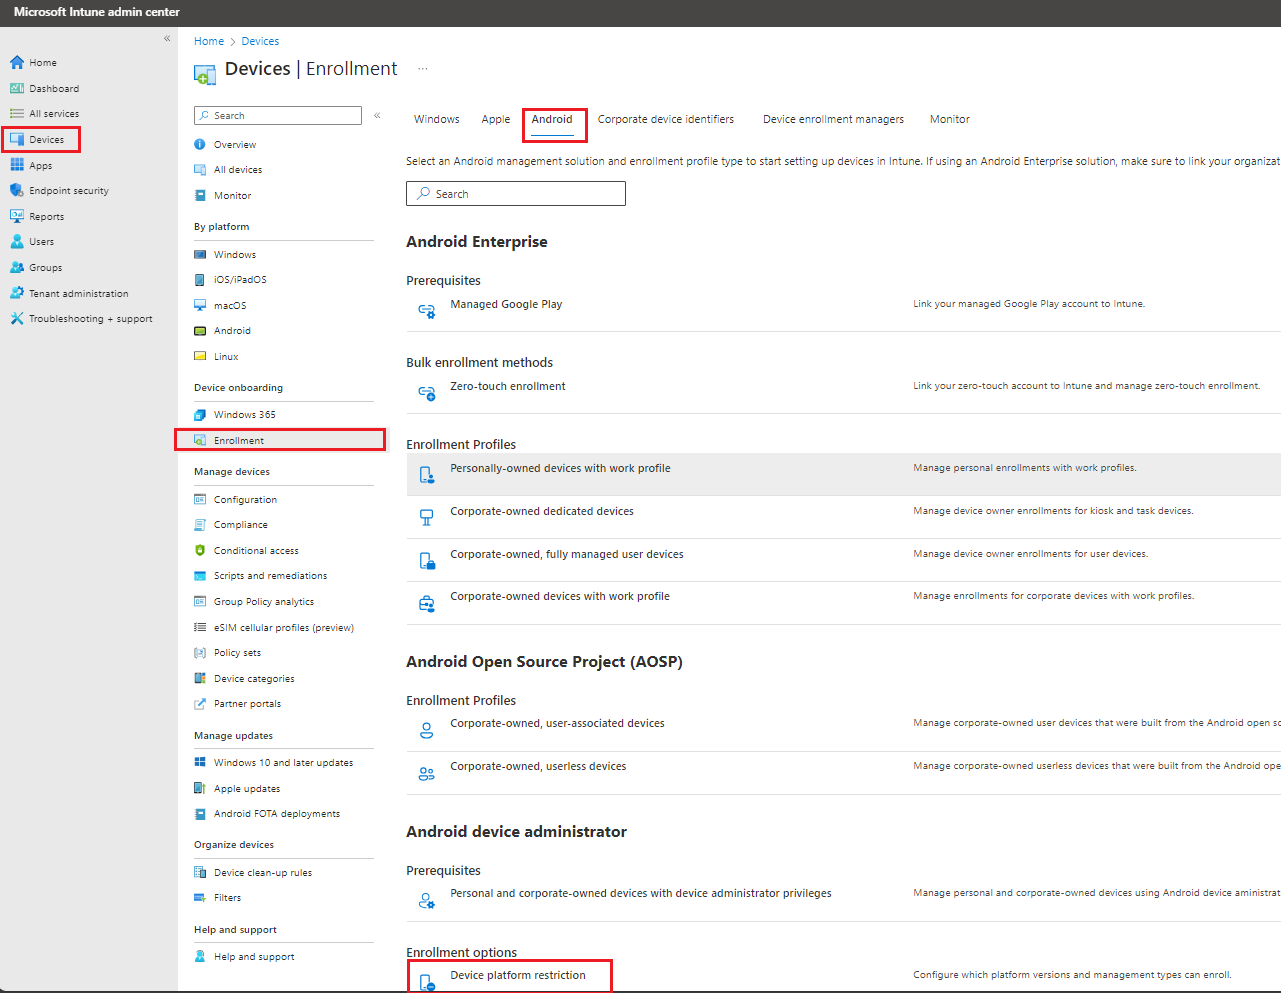Collapse the left navigation pane chevron
This screenshot has height=993, width=1281.
pyautogui.click(x=167, y=38)
